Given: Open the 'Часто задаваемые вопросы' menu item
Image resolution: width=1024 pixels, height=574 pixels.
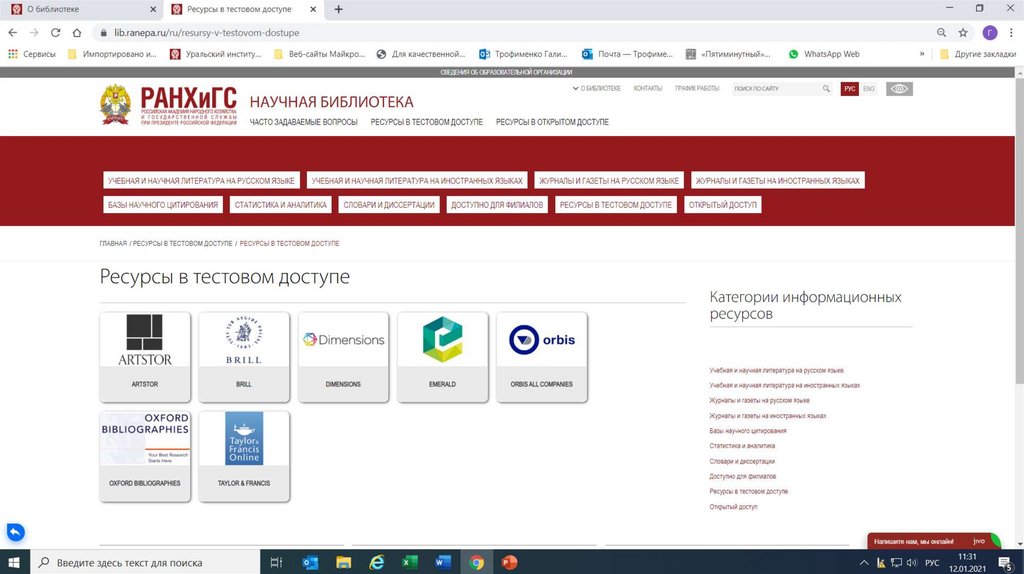Looking at the screenshot, I should pyautogui.click(x=304, y=122).
